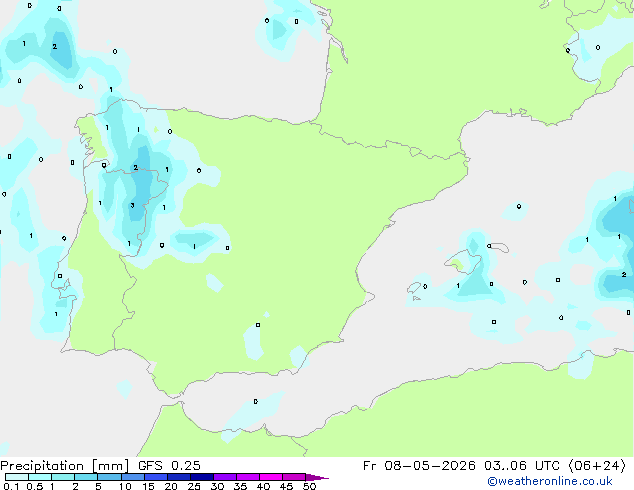Click the '50' legend scale label

coord(309,486)
